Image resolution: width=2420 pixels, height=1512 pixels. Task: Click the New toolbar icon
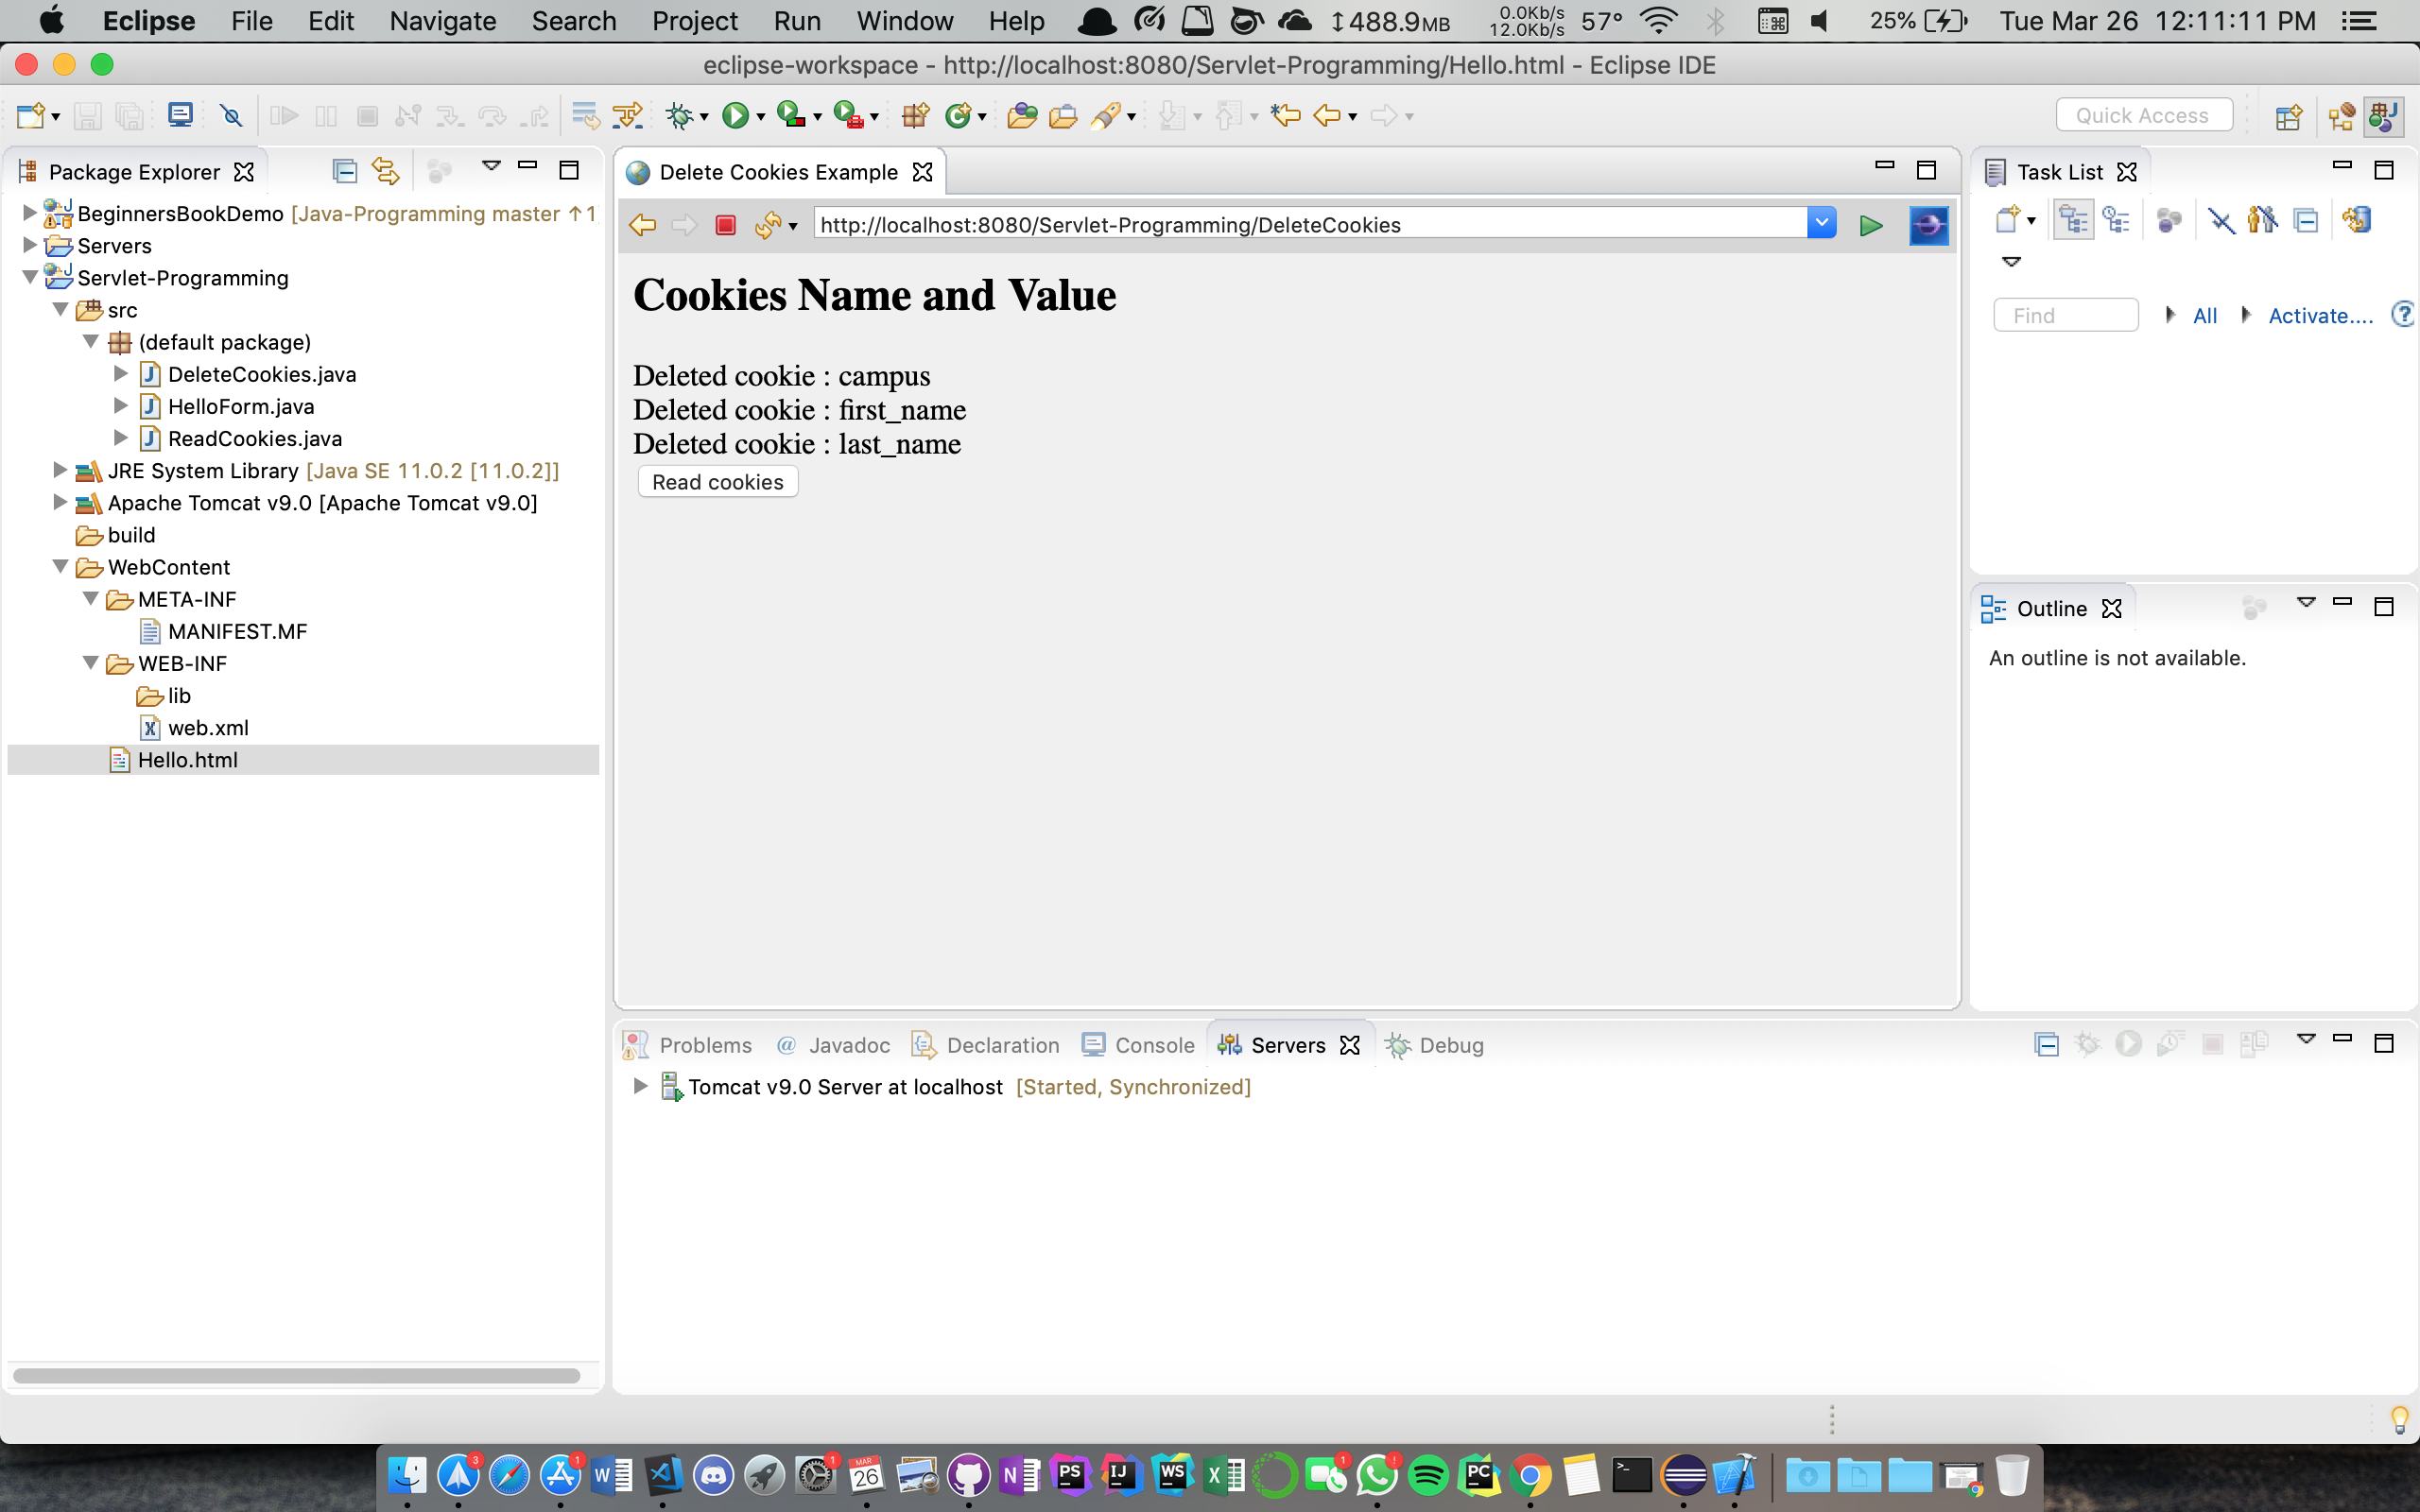pyautogui.click(x=30, y=116)
